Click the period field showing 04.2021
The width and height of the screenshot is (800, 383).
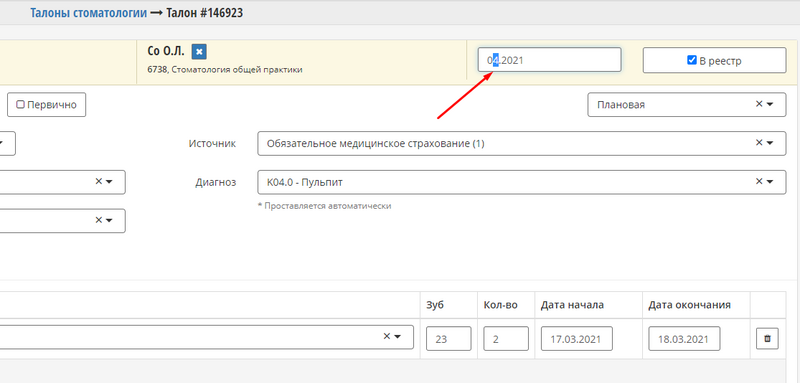pos(549,60)
